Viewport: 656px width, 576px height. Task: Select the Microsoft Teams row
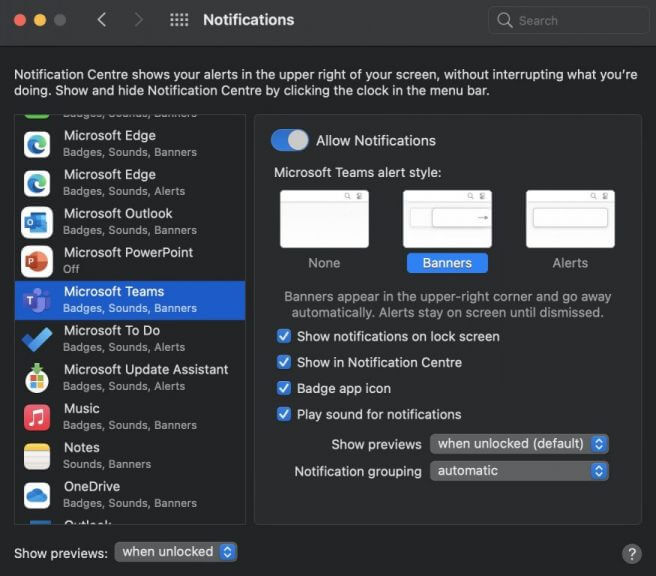click(x=130, y=300)
